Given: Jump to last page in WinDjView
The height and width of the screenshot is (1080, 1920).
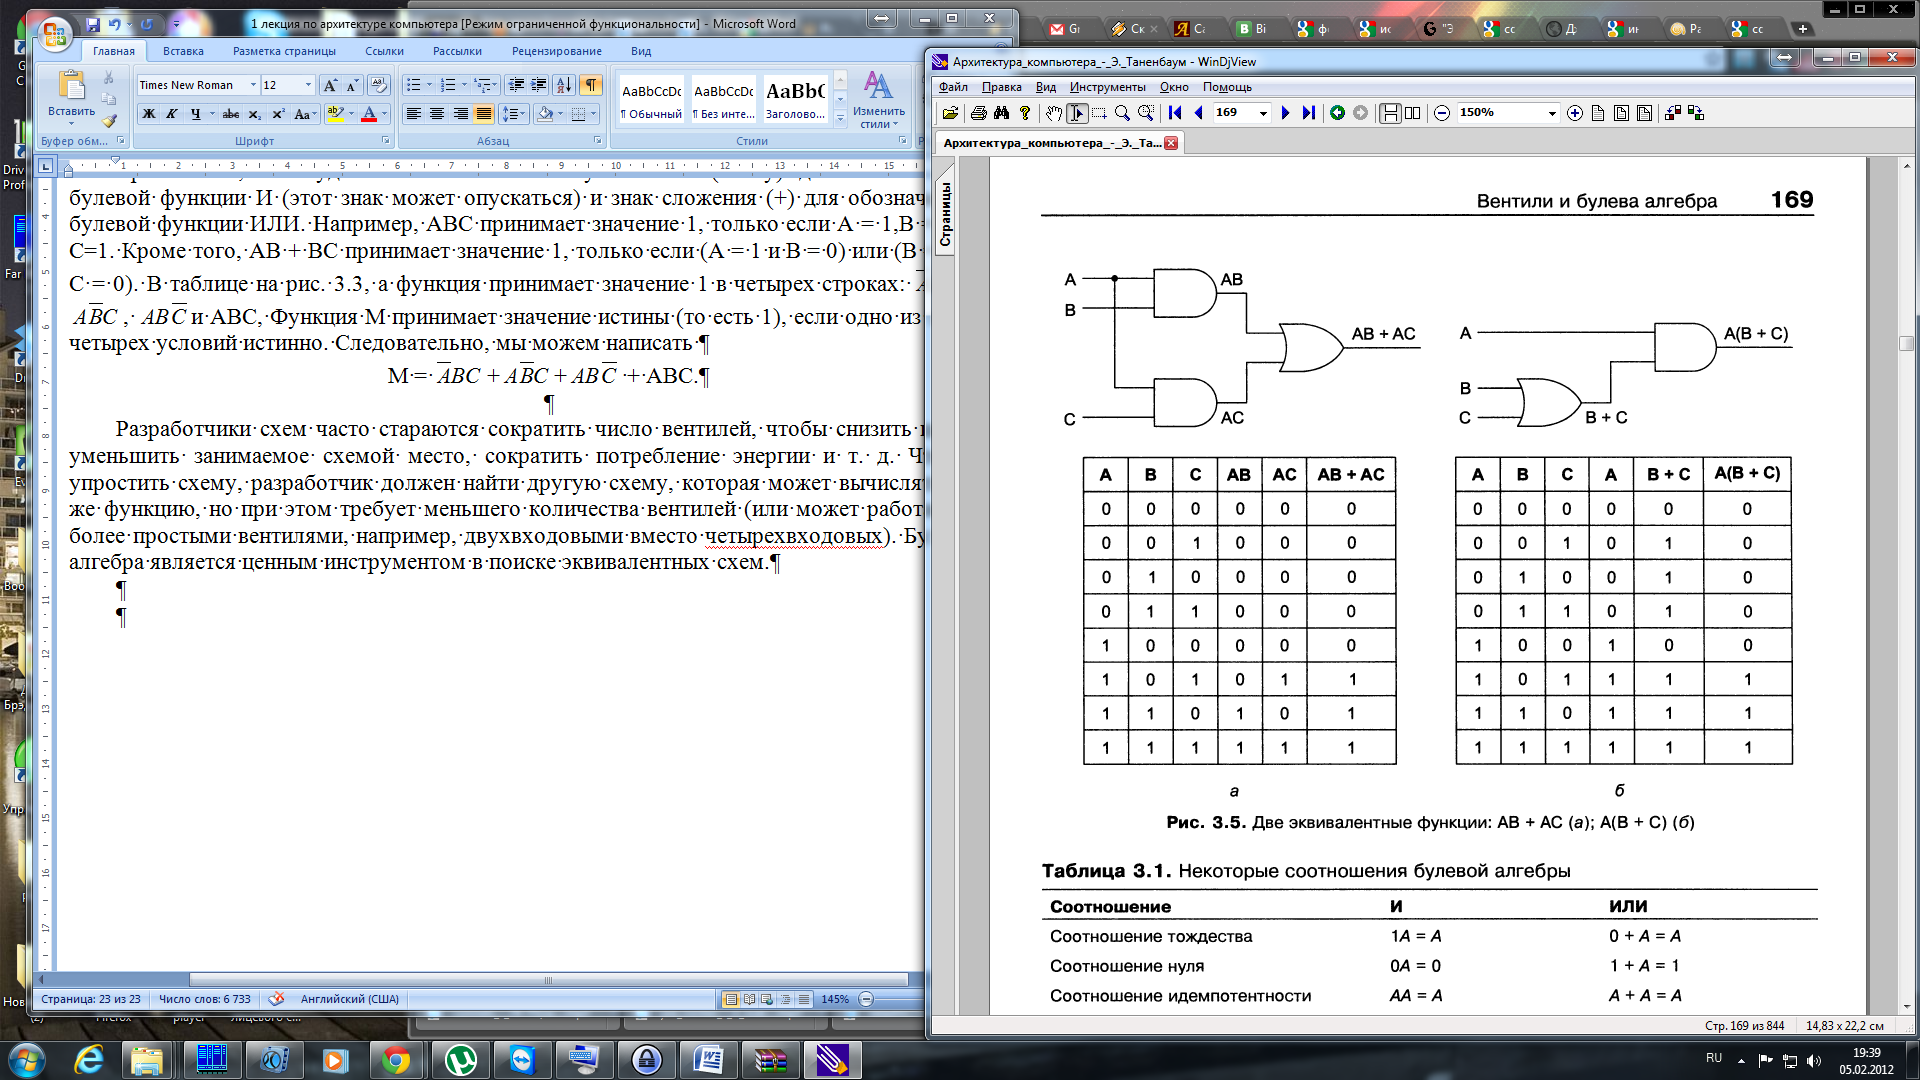Looking at the screenshot, I should [1308, 113].
